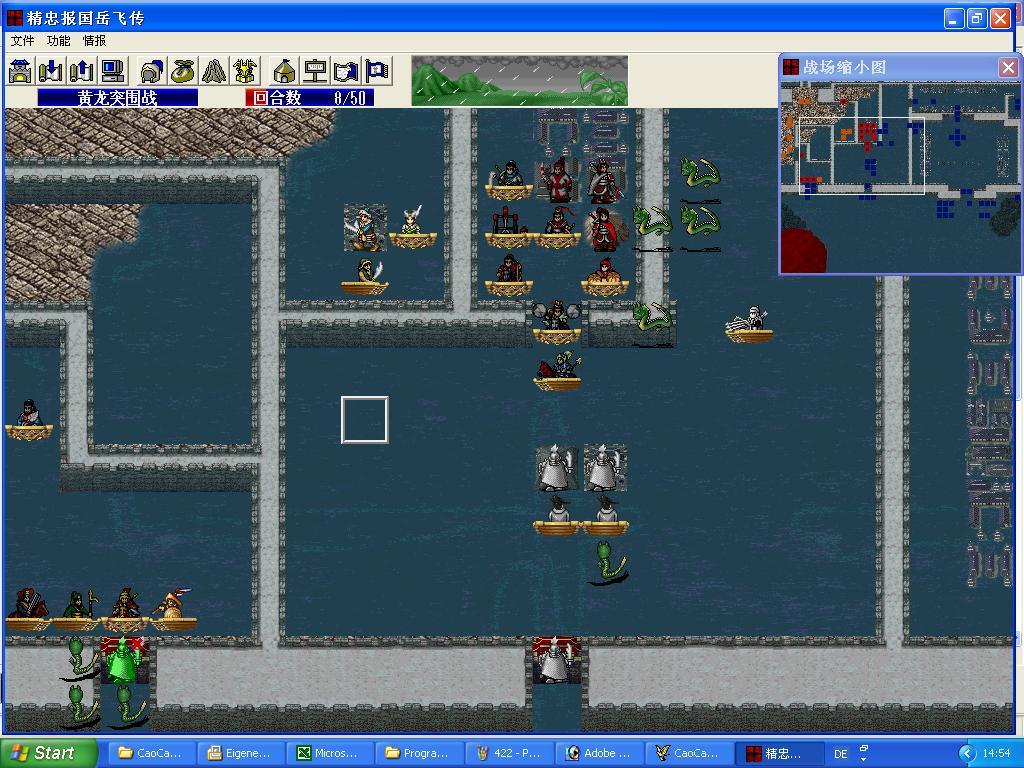Open the 情报 menu

pyautogui.click(x=94, y=40)
